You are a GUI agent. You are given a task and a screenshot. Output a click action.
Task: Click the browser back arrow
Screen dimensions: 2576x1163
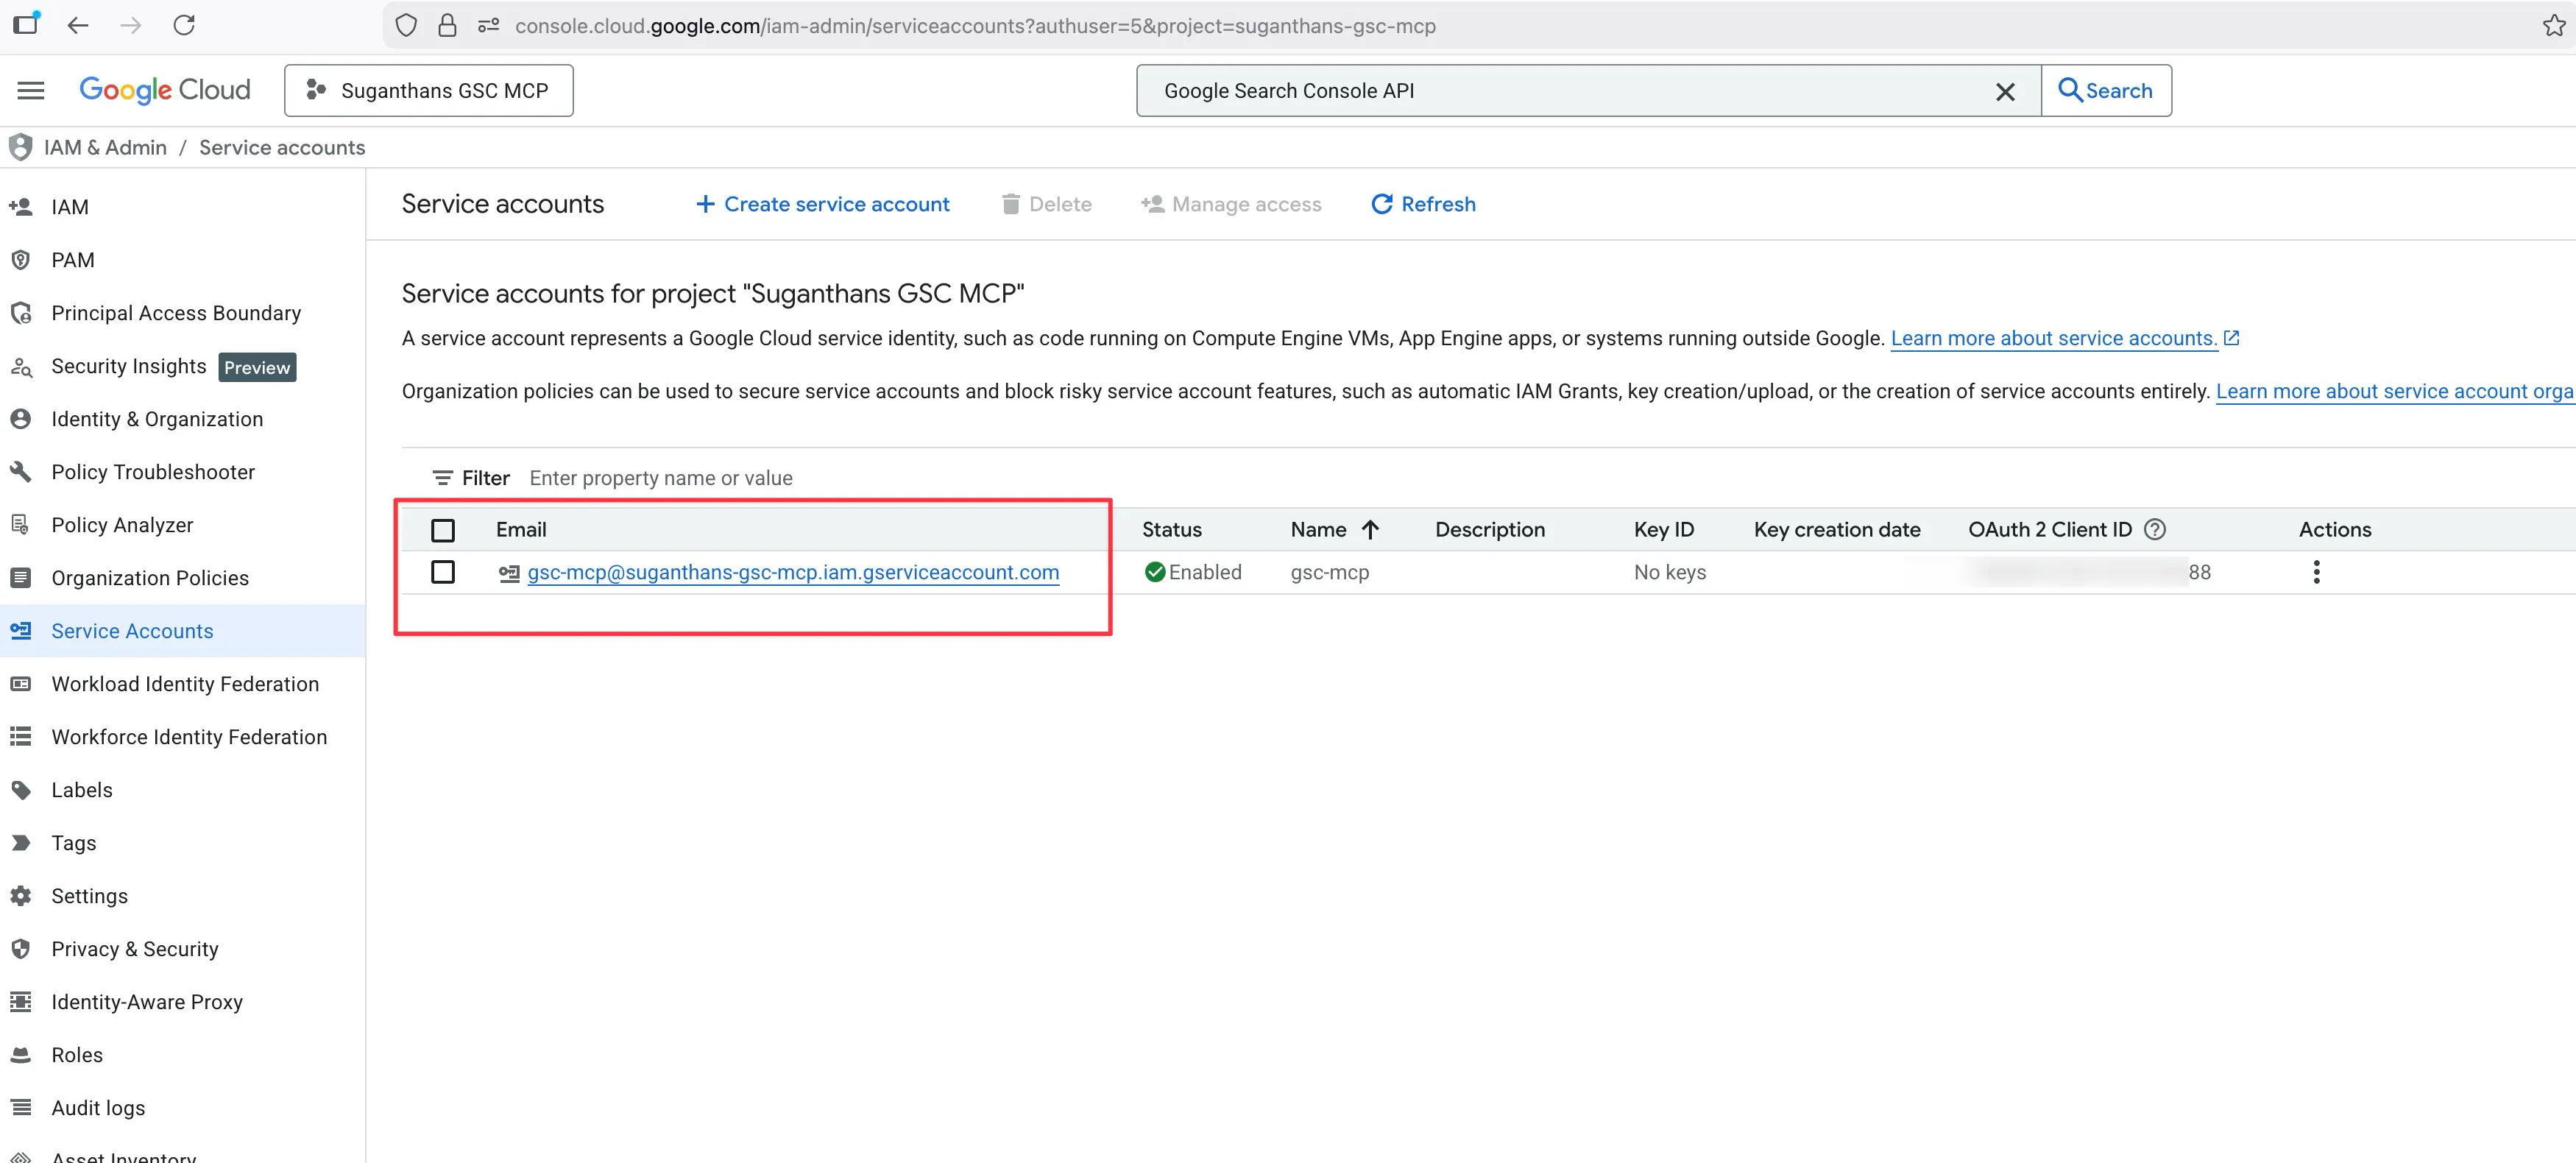pyautogui.click(x=78, y=25)
